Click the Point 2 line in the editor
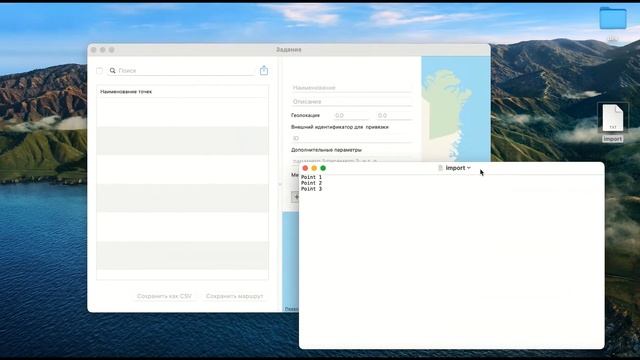The image size is (640, 360). click(311, 183)
